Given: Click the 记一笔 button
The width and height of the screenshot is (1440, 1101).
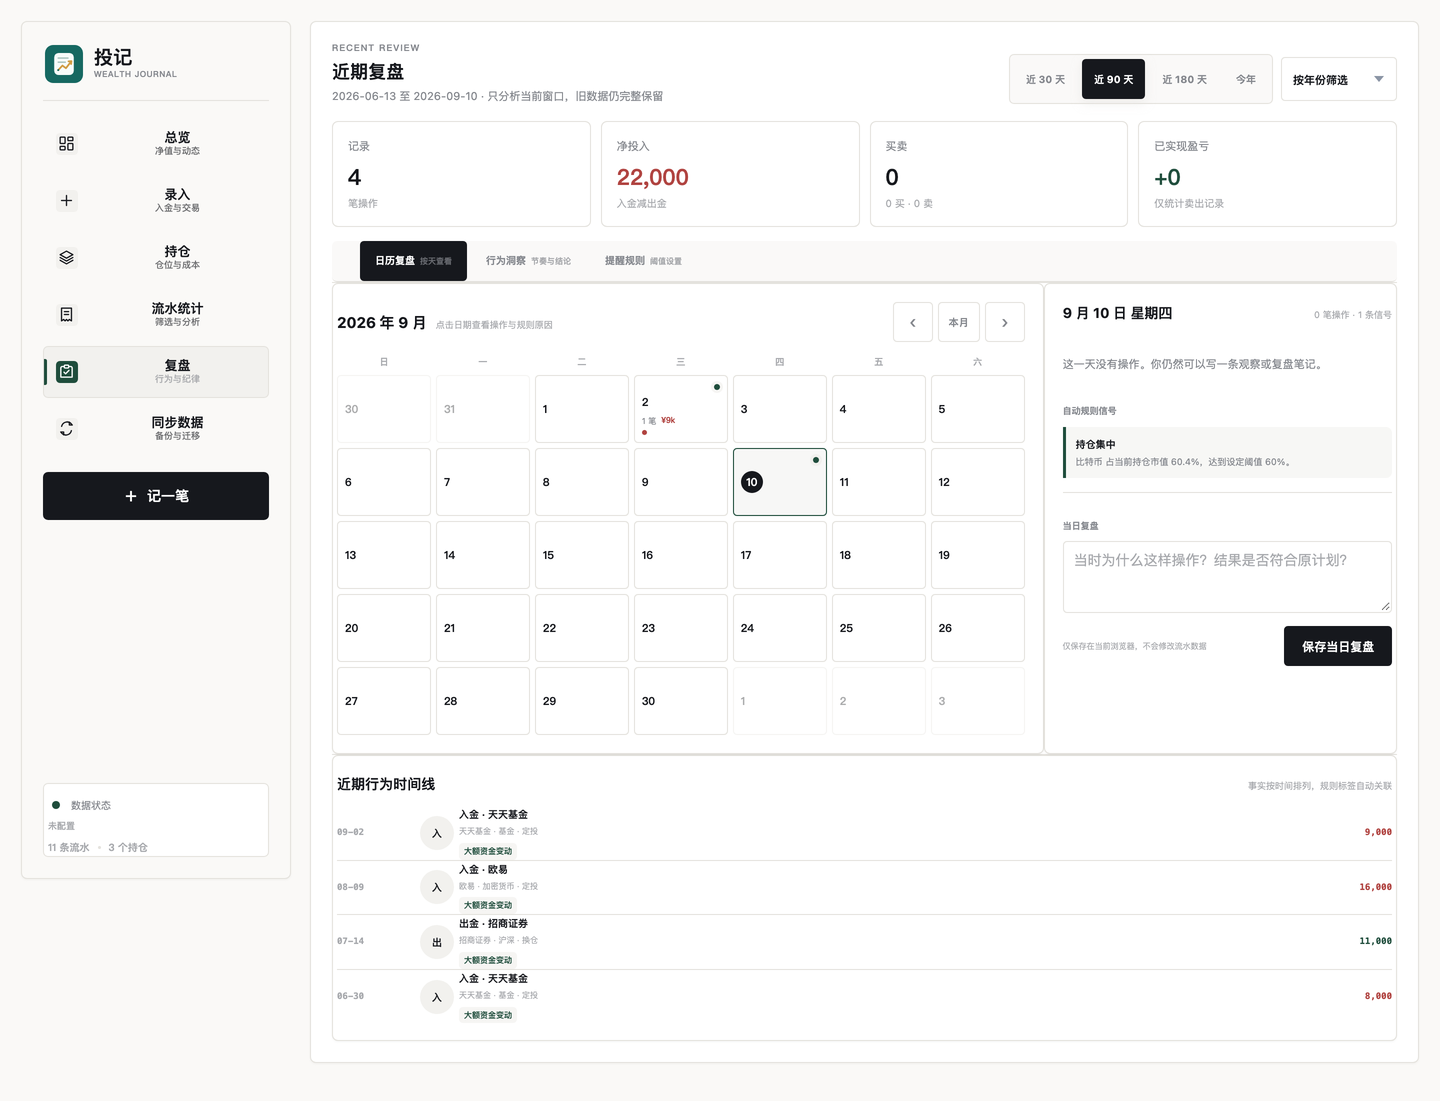Looking at the screenshot, I should tap(156, 496).
